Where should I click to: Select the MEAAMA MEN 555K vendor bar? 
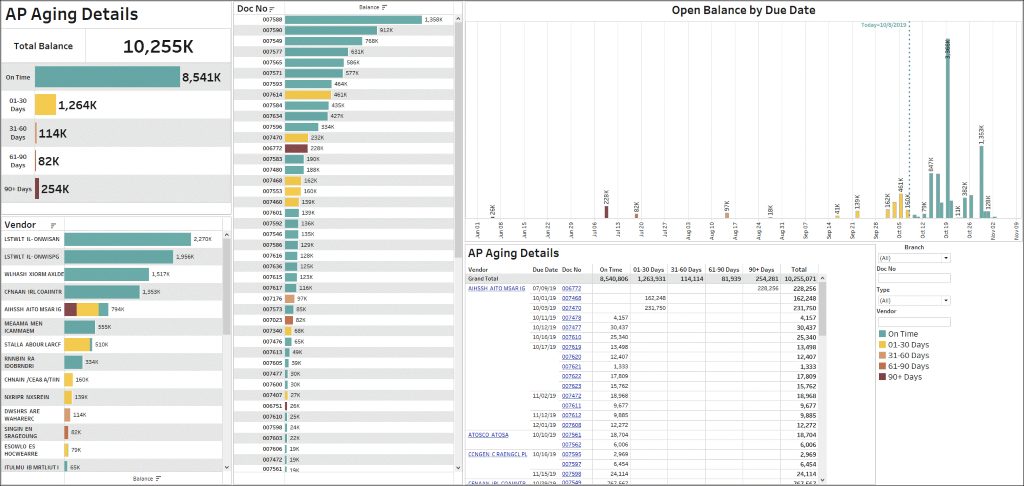click(x=80, y=327)
